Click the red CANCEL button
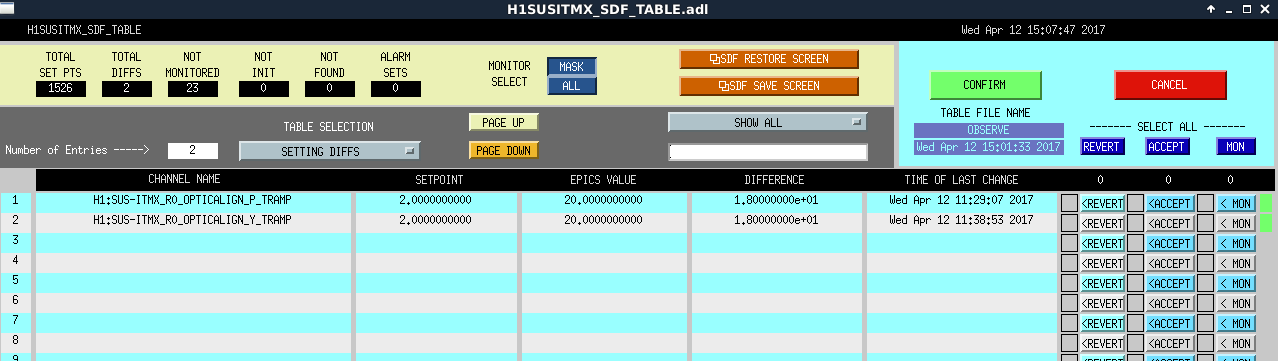This screenshot has height=361, width=1278. [1170, 85]
